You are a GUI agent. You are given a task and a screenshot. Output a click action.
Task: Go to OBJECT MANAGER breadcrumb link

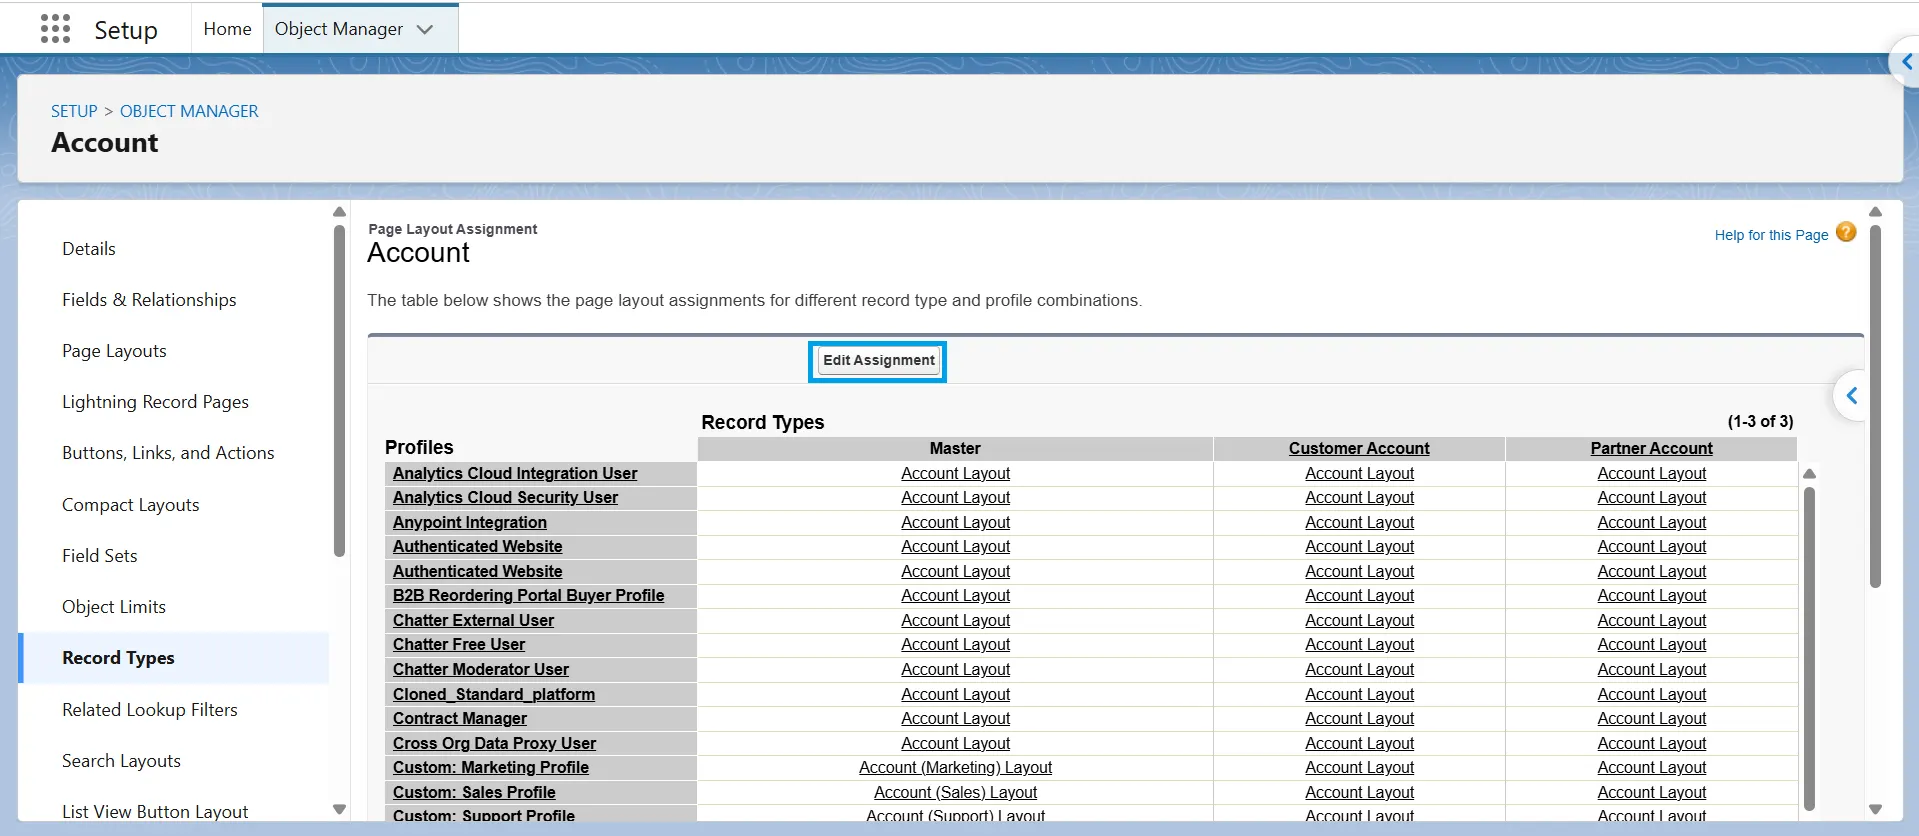coord(189,111)
